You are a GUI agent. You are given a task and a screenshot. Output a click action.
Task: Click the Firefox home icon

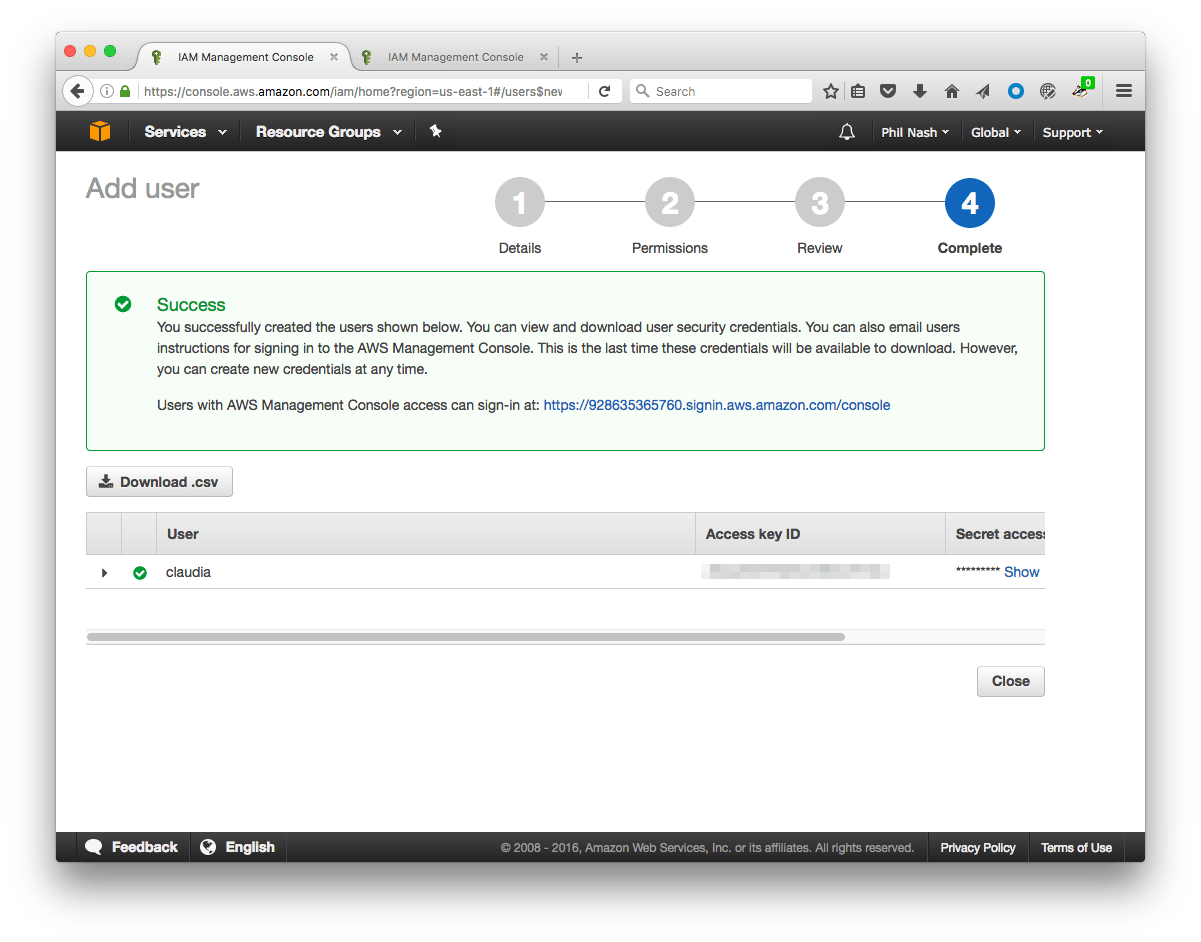point(951,91)
